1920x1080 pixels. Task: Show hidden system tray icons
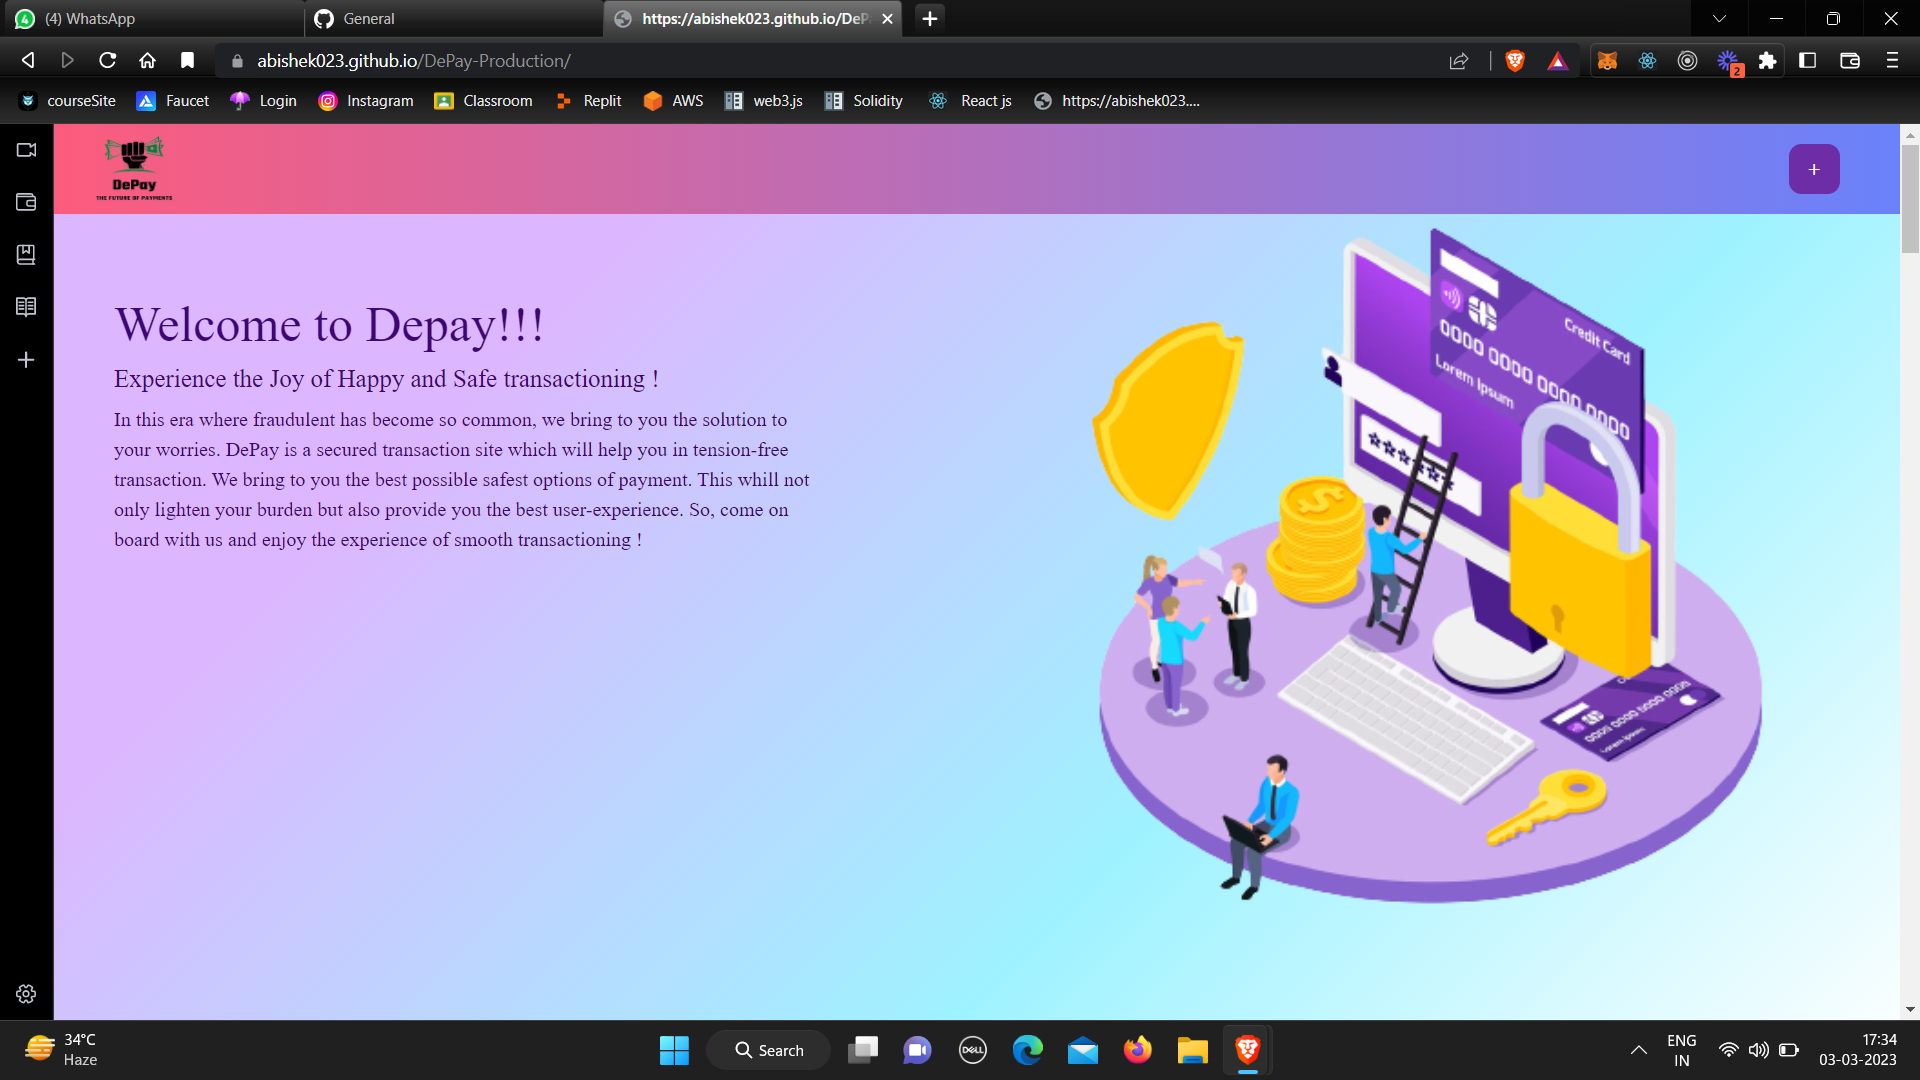tap(1638, 1050)
